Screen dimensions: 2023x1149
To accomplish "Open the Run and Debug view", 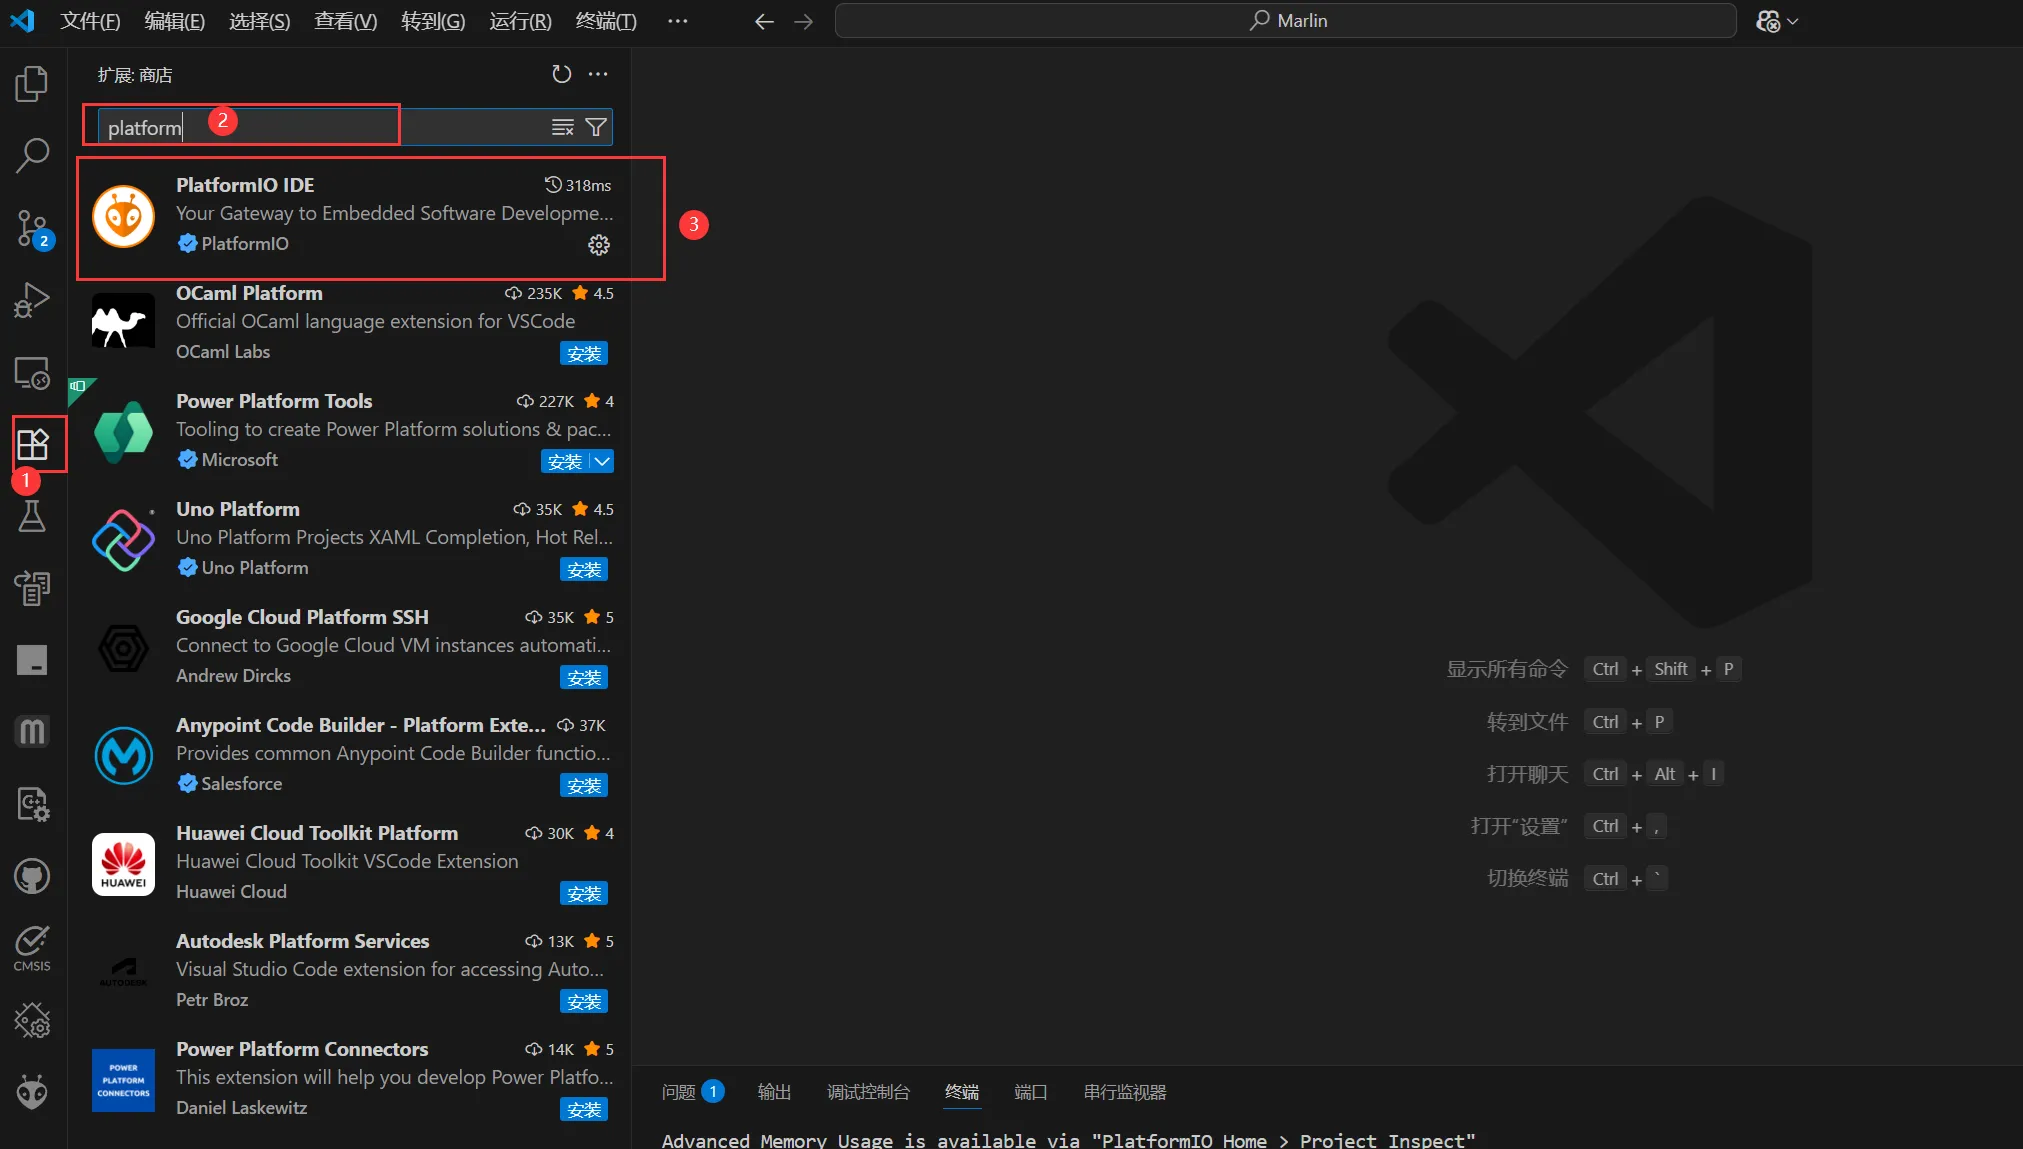I will point(32,300).
